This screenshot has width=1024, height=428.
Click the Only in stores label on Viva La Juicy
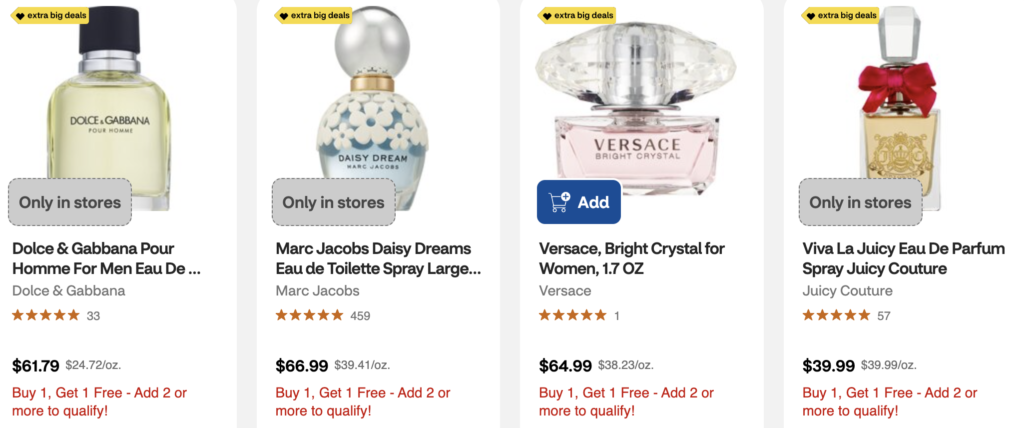click(x=860, y=202)
